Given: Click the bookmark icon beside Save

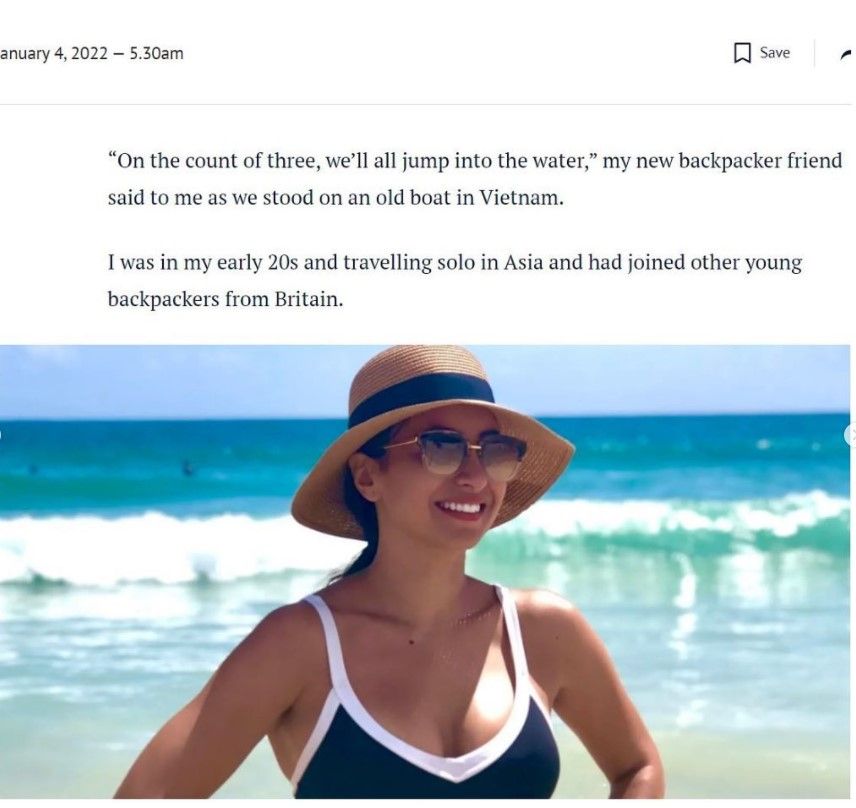Looking at the screenshot, I should point(742,53).
